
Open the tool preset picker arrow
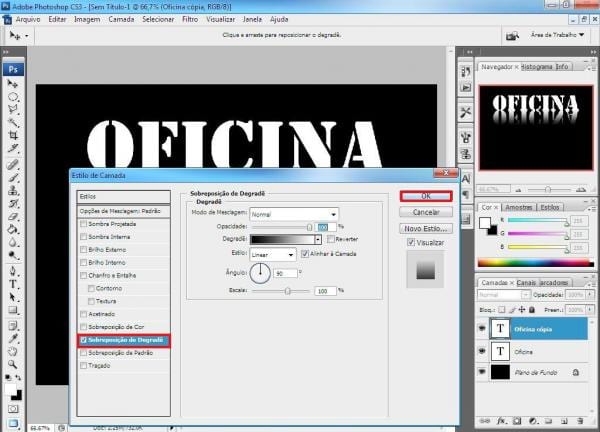tap(26, 36)
